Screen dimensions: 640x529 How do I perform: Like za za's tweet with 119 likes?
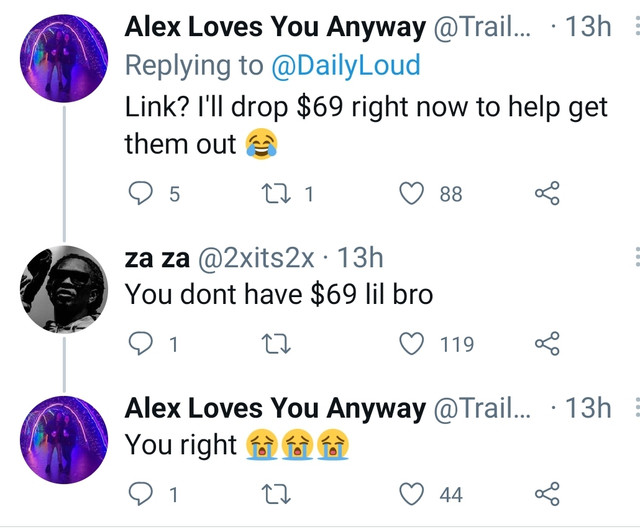click(x=411, y=344)
